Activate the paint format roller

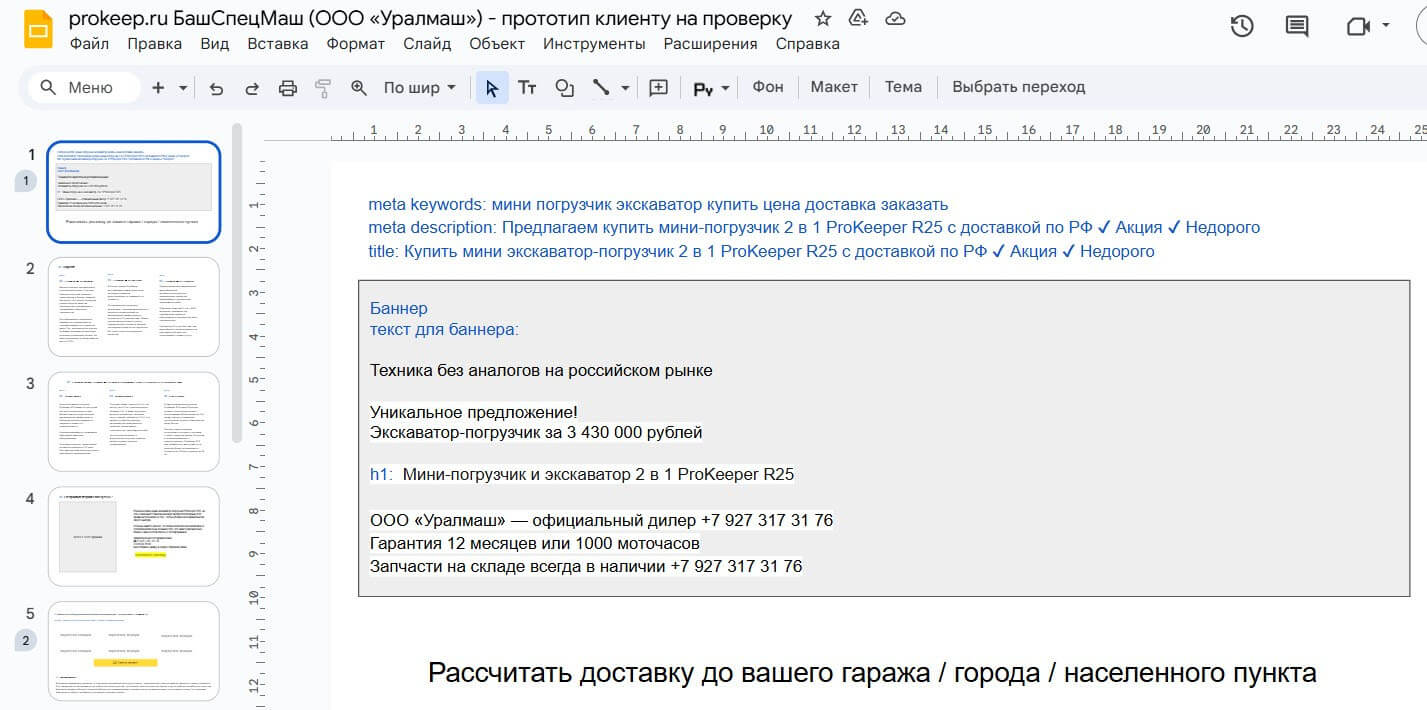click(x=323, y=88)
